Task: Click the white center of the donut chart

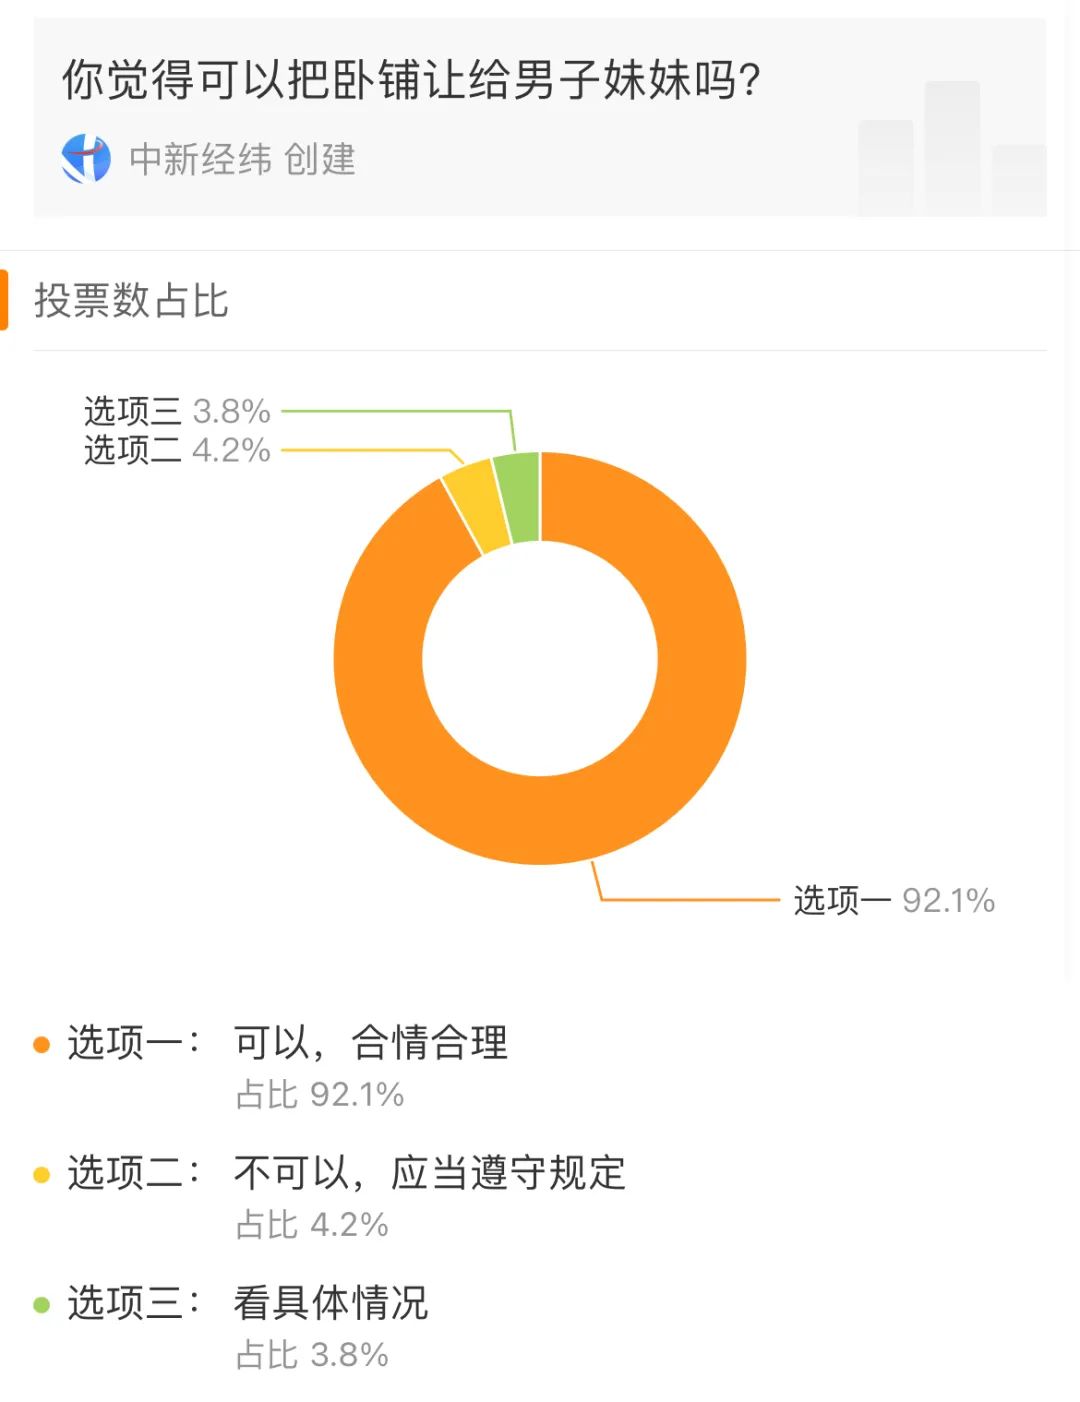Action: 540,658
